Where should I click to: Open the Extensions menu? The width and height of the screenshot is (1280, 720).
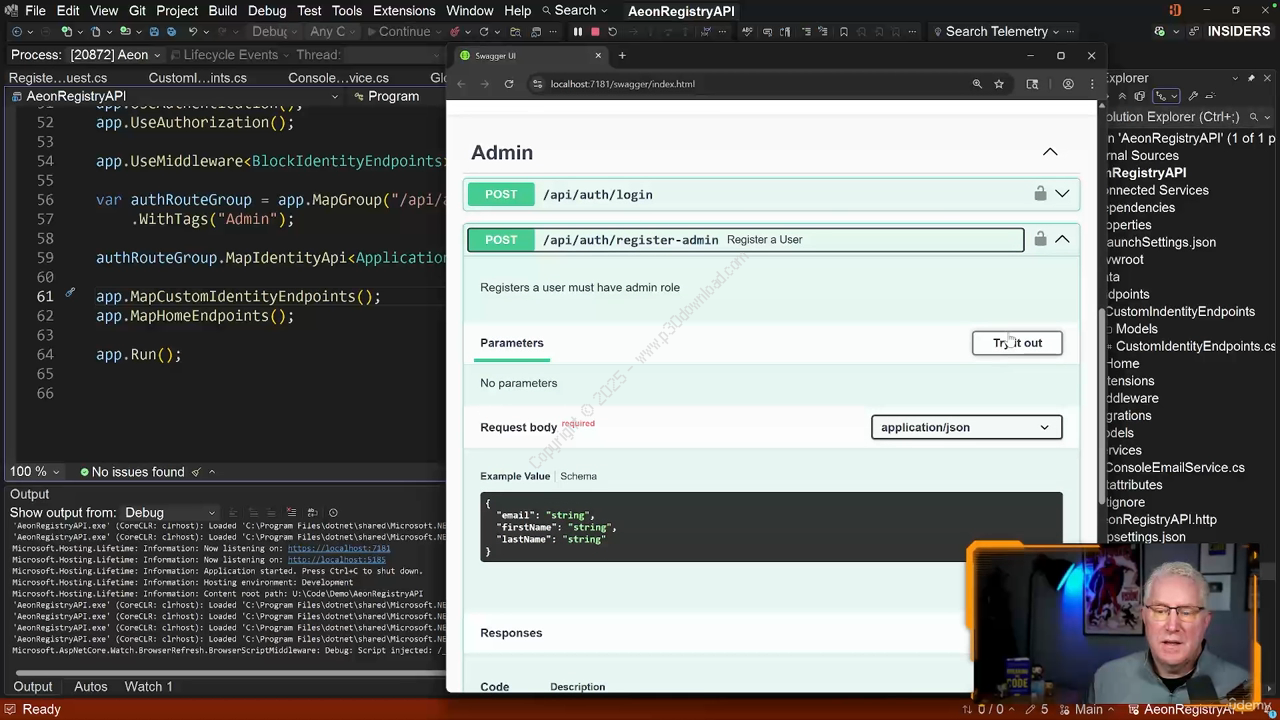click(x=403, y=11)
